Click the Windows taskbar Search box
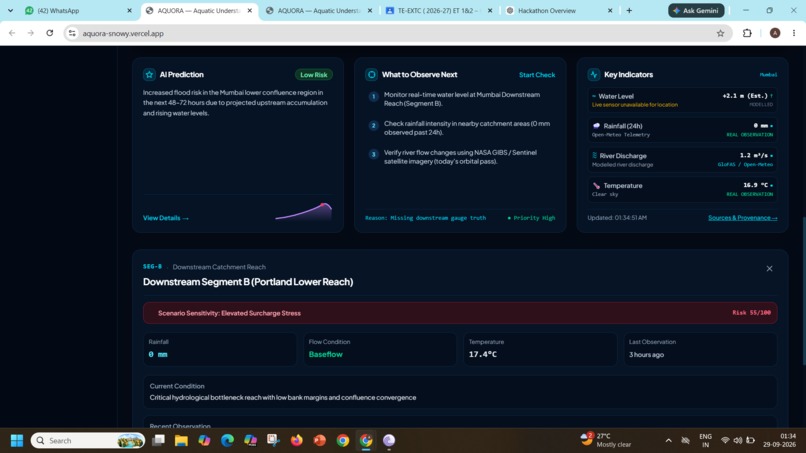The height and width of the screenshot is (453, 806). (x=88, y=441)
